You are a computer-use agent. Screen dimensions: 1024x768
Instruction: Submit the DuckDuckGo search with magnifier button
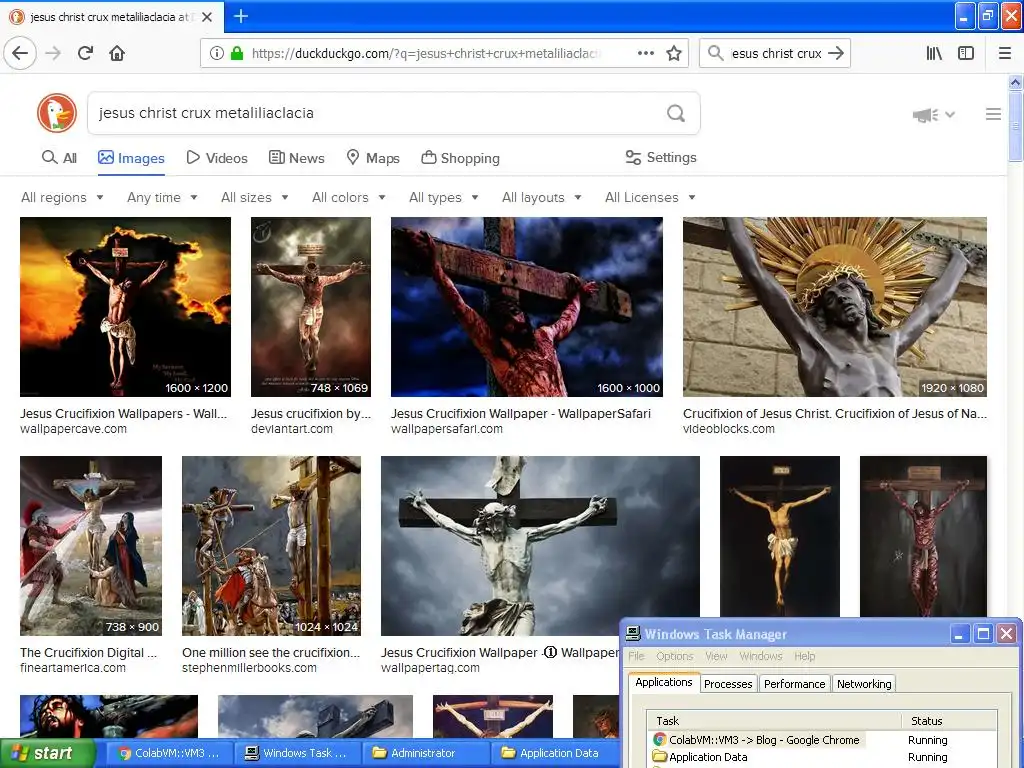[676, 114]
